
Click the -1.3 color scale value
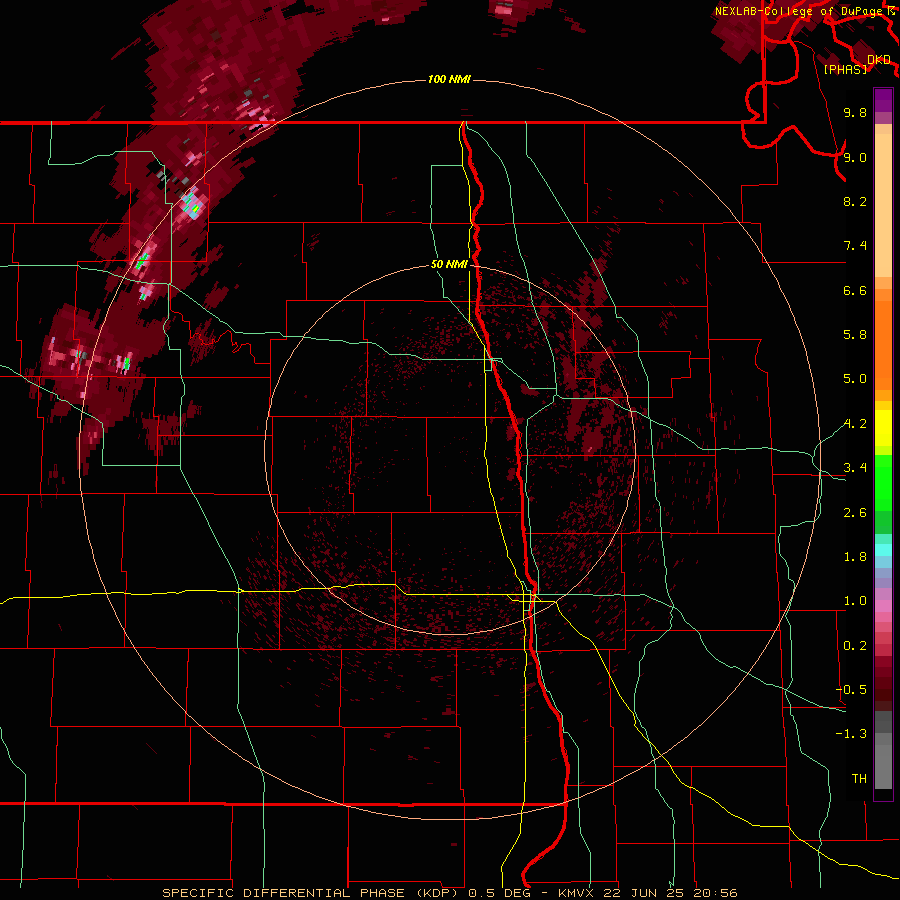pos(851,734)
